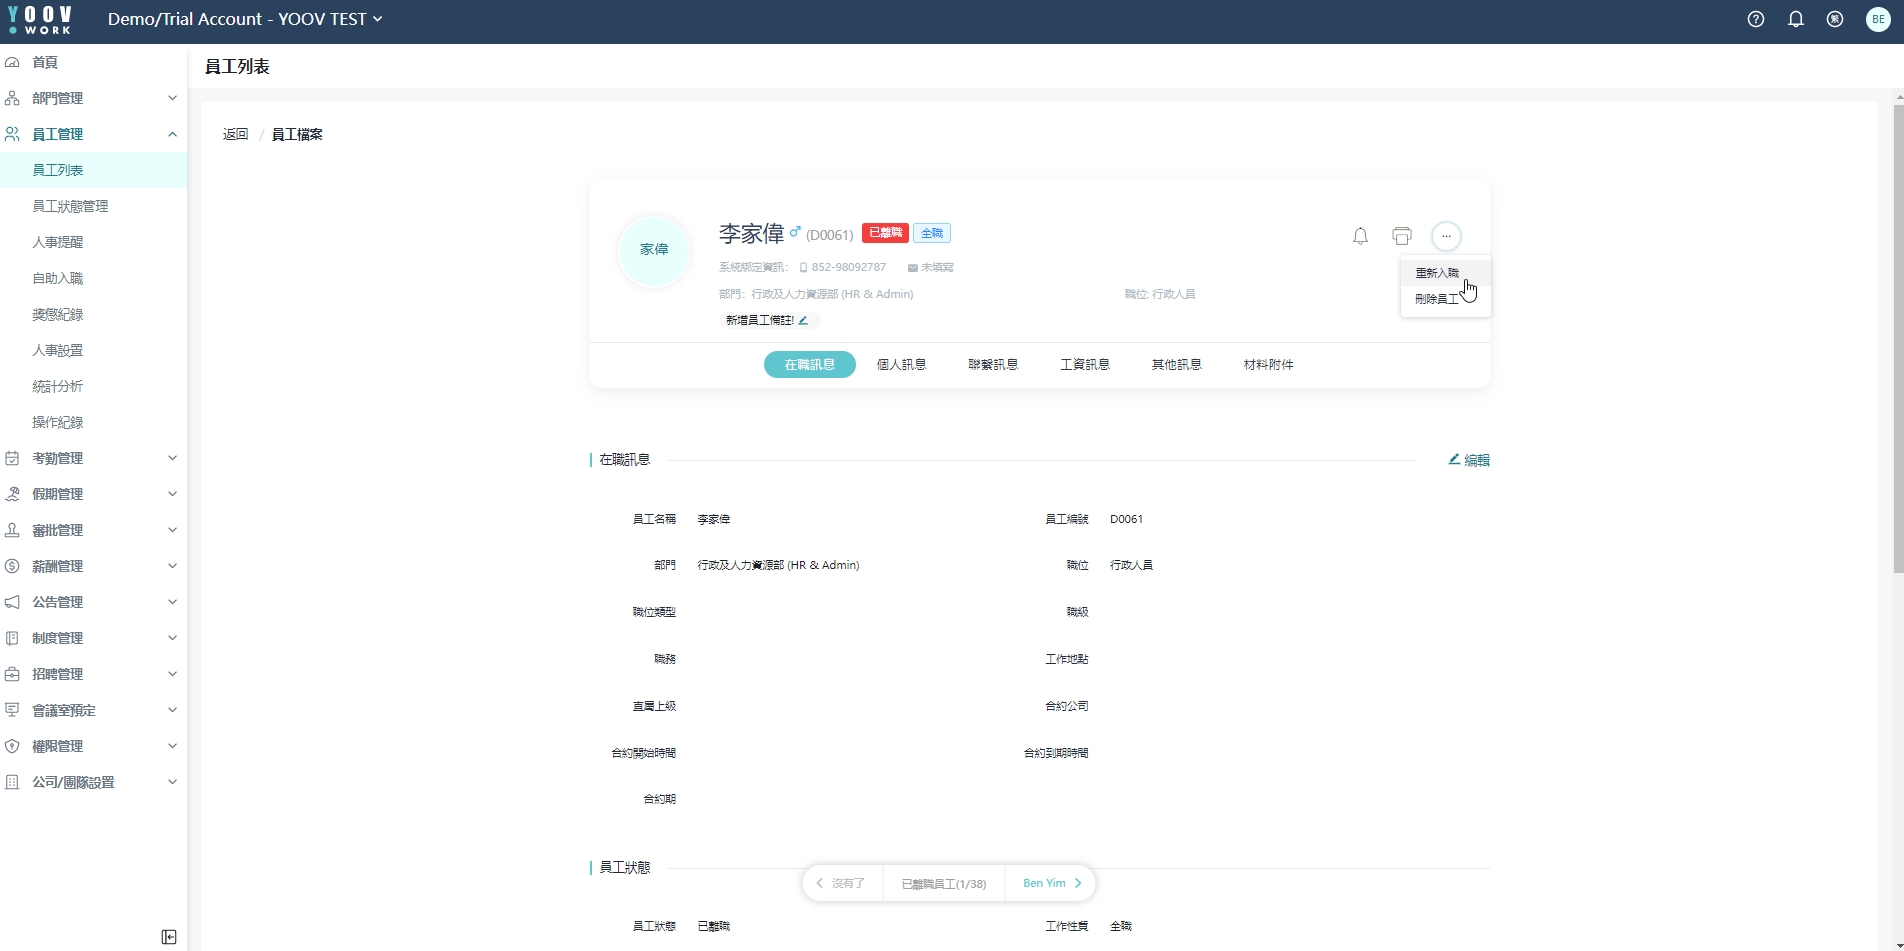Open the three-dot more options button

[x=1446, y=236]
